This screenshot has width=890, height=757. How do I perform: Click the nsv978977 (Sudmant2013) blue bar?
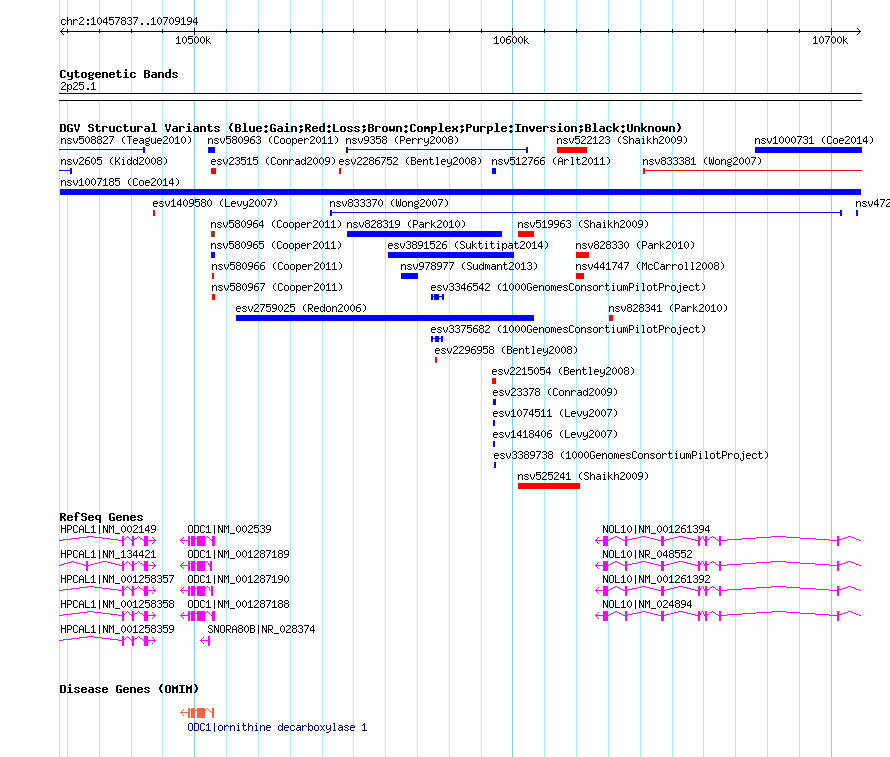(409, 276)
